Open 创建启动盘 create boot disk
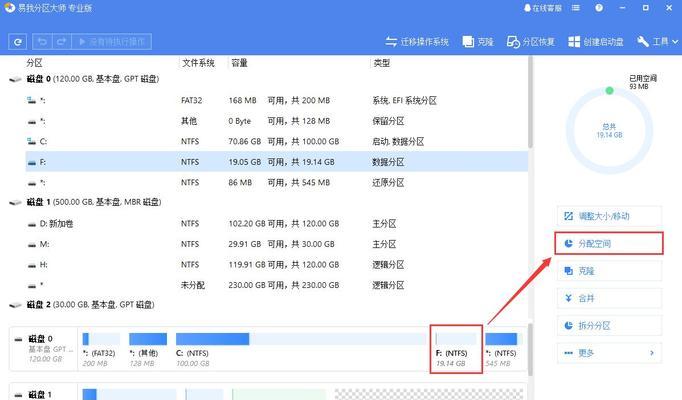The image size is (682, 400). pos(596,42)
